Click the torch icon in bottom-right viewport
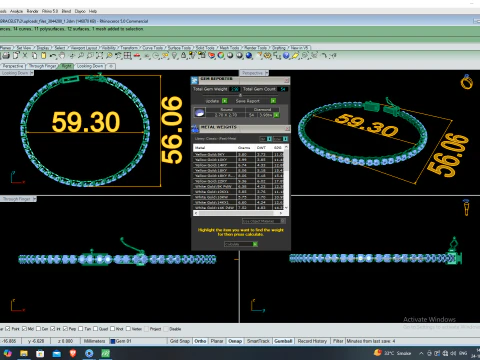The image size is (480, 360). pos(466,207)
